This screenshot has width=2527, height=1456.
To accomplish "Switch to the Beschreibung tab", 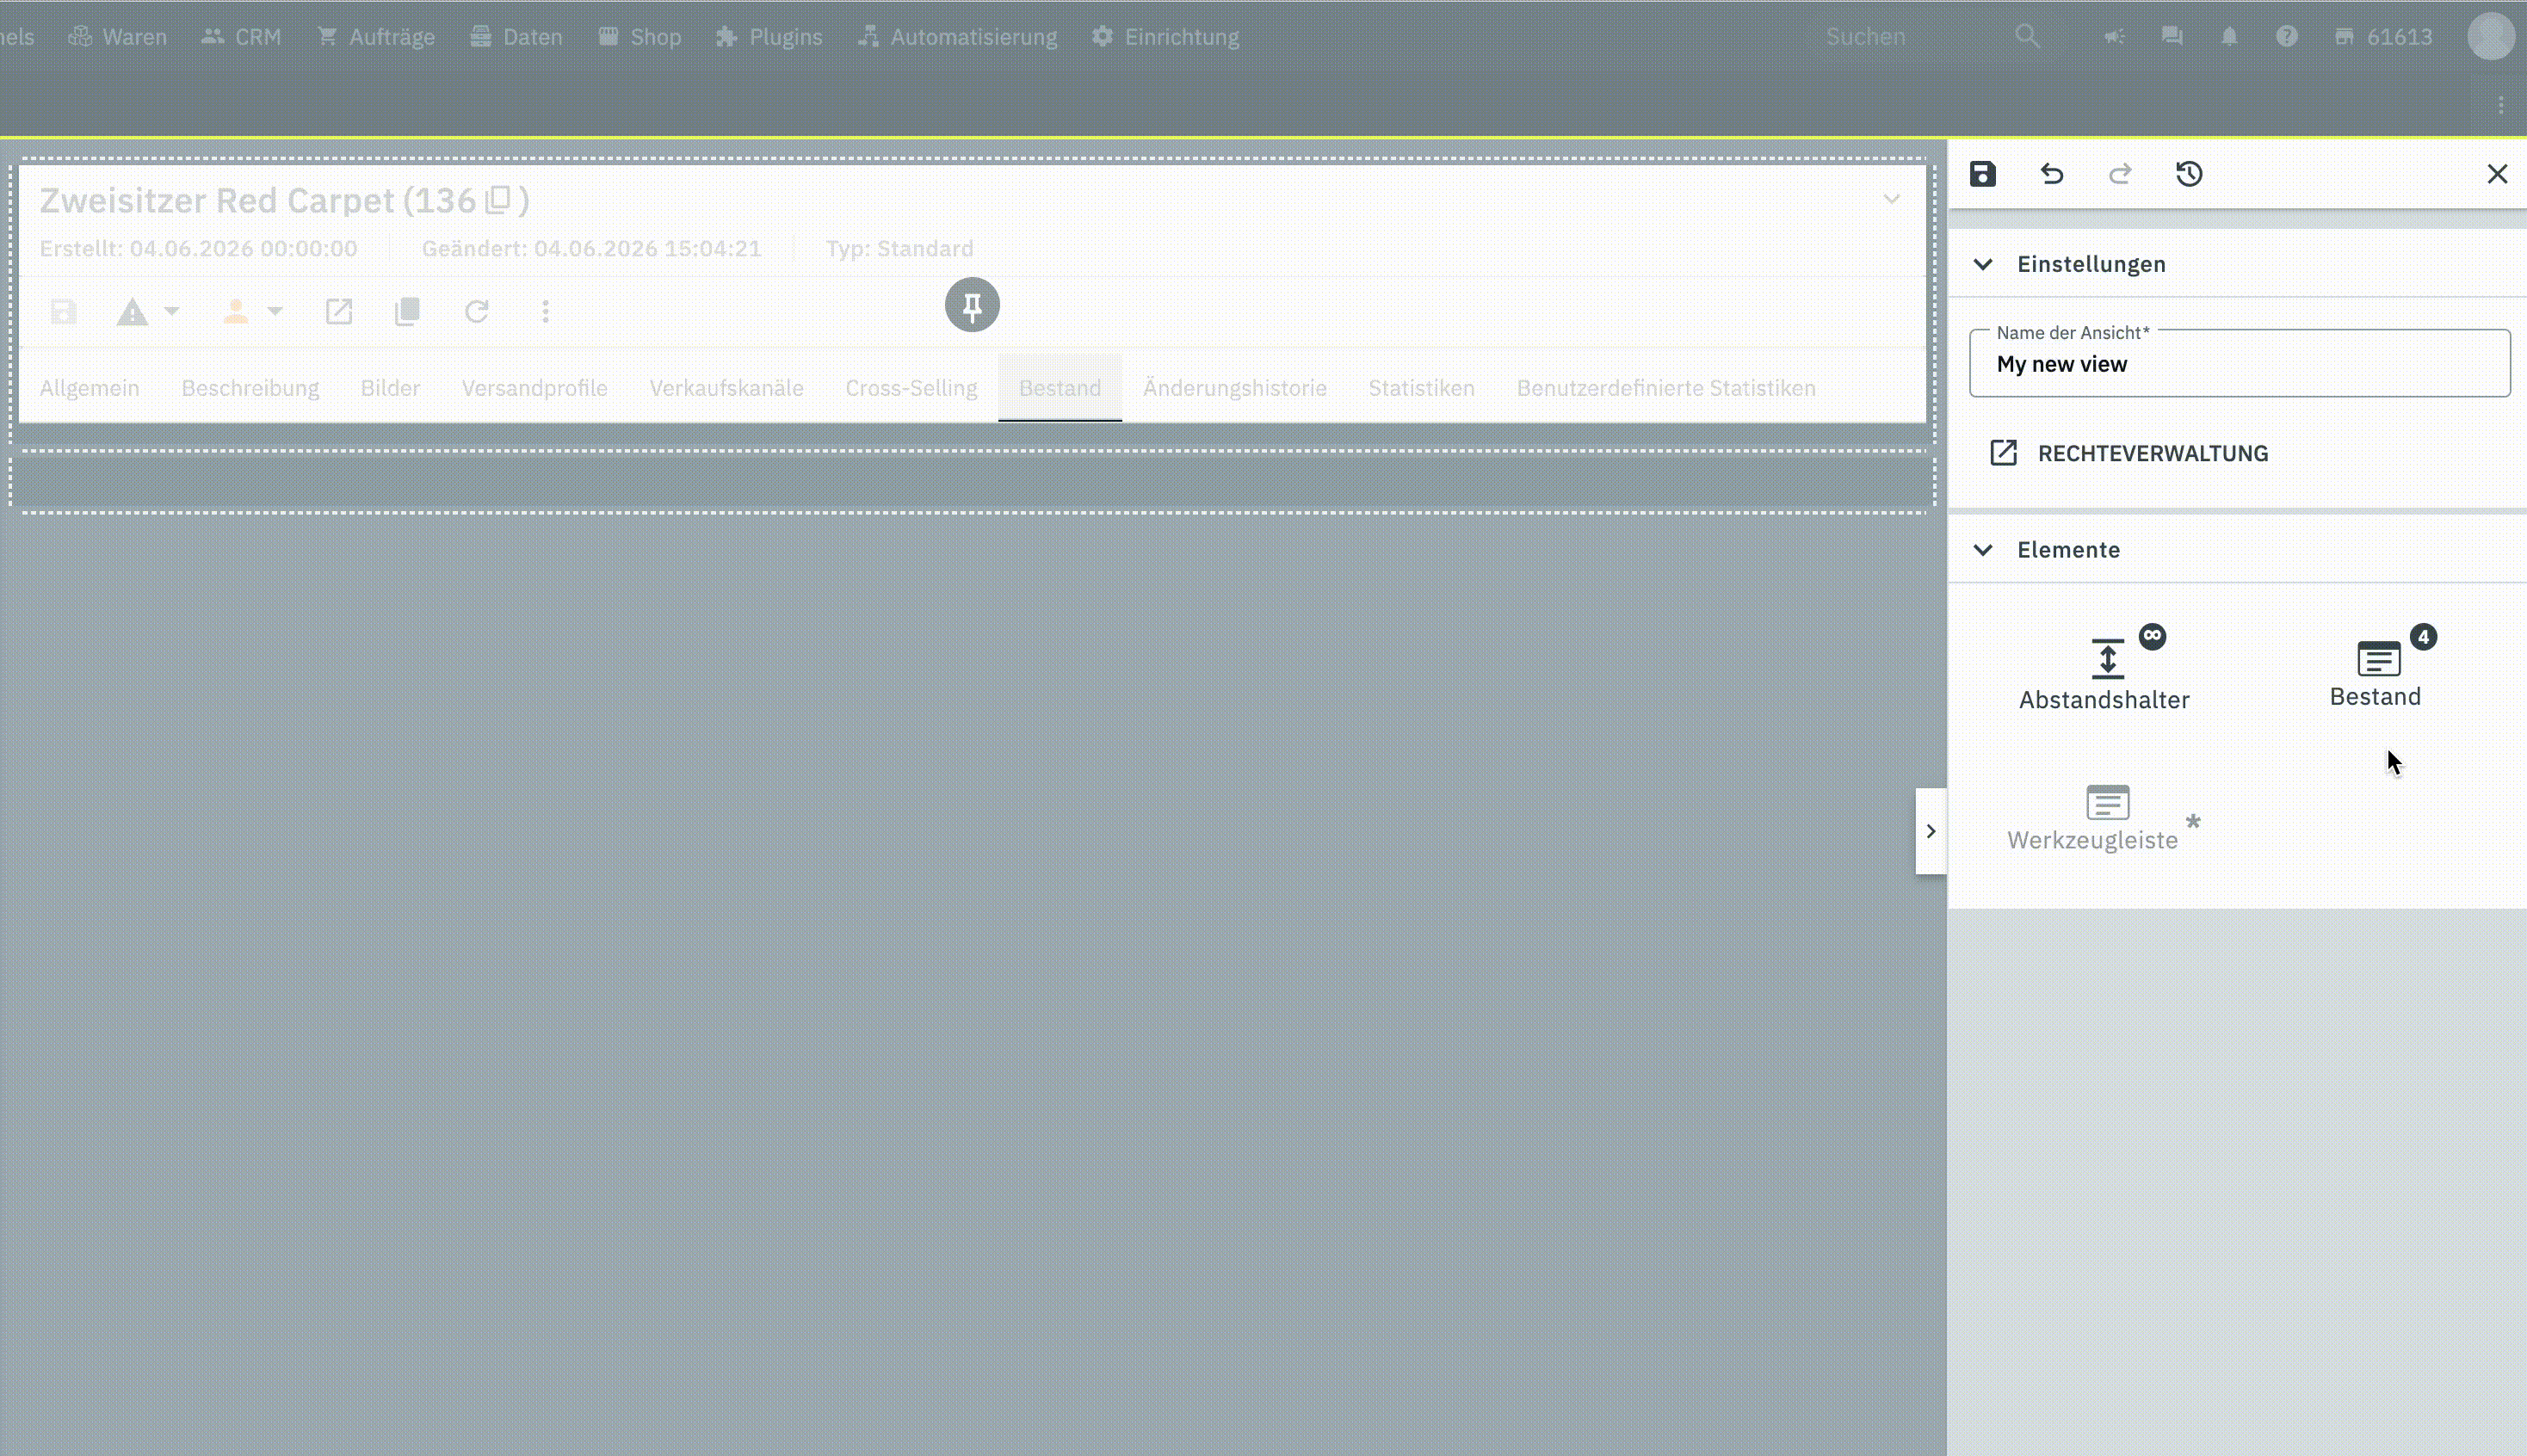I will tap(250, 388).
